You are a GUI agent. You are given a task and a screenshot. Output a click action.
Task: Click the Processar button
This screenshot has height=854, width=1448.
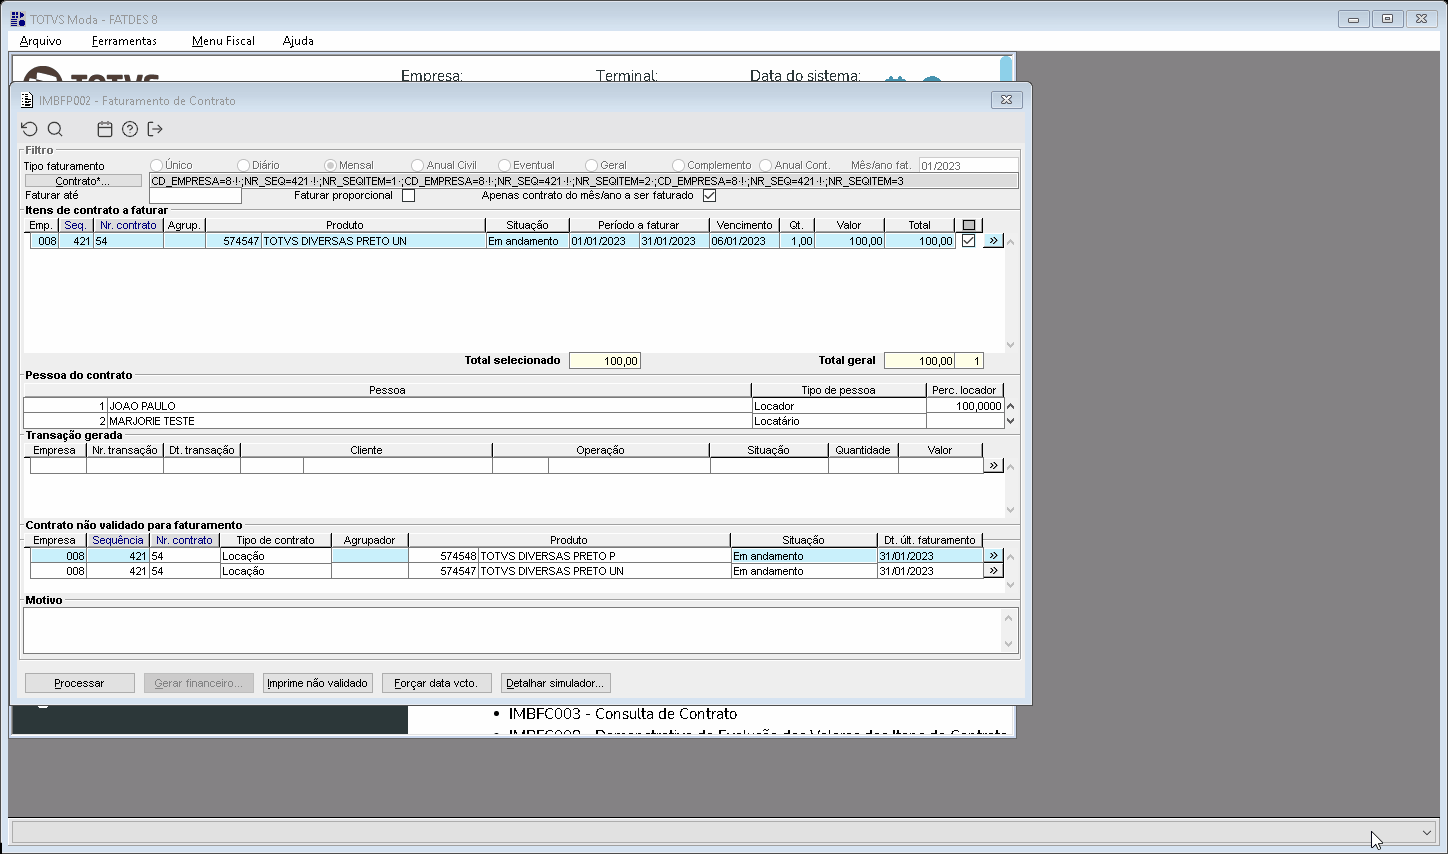[79, 683]
